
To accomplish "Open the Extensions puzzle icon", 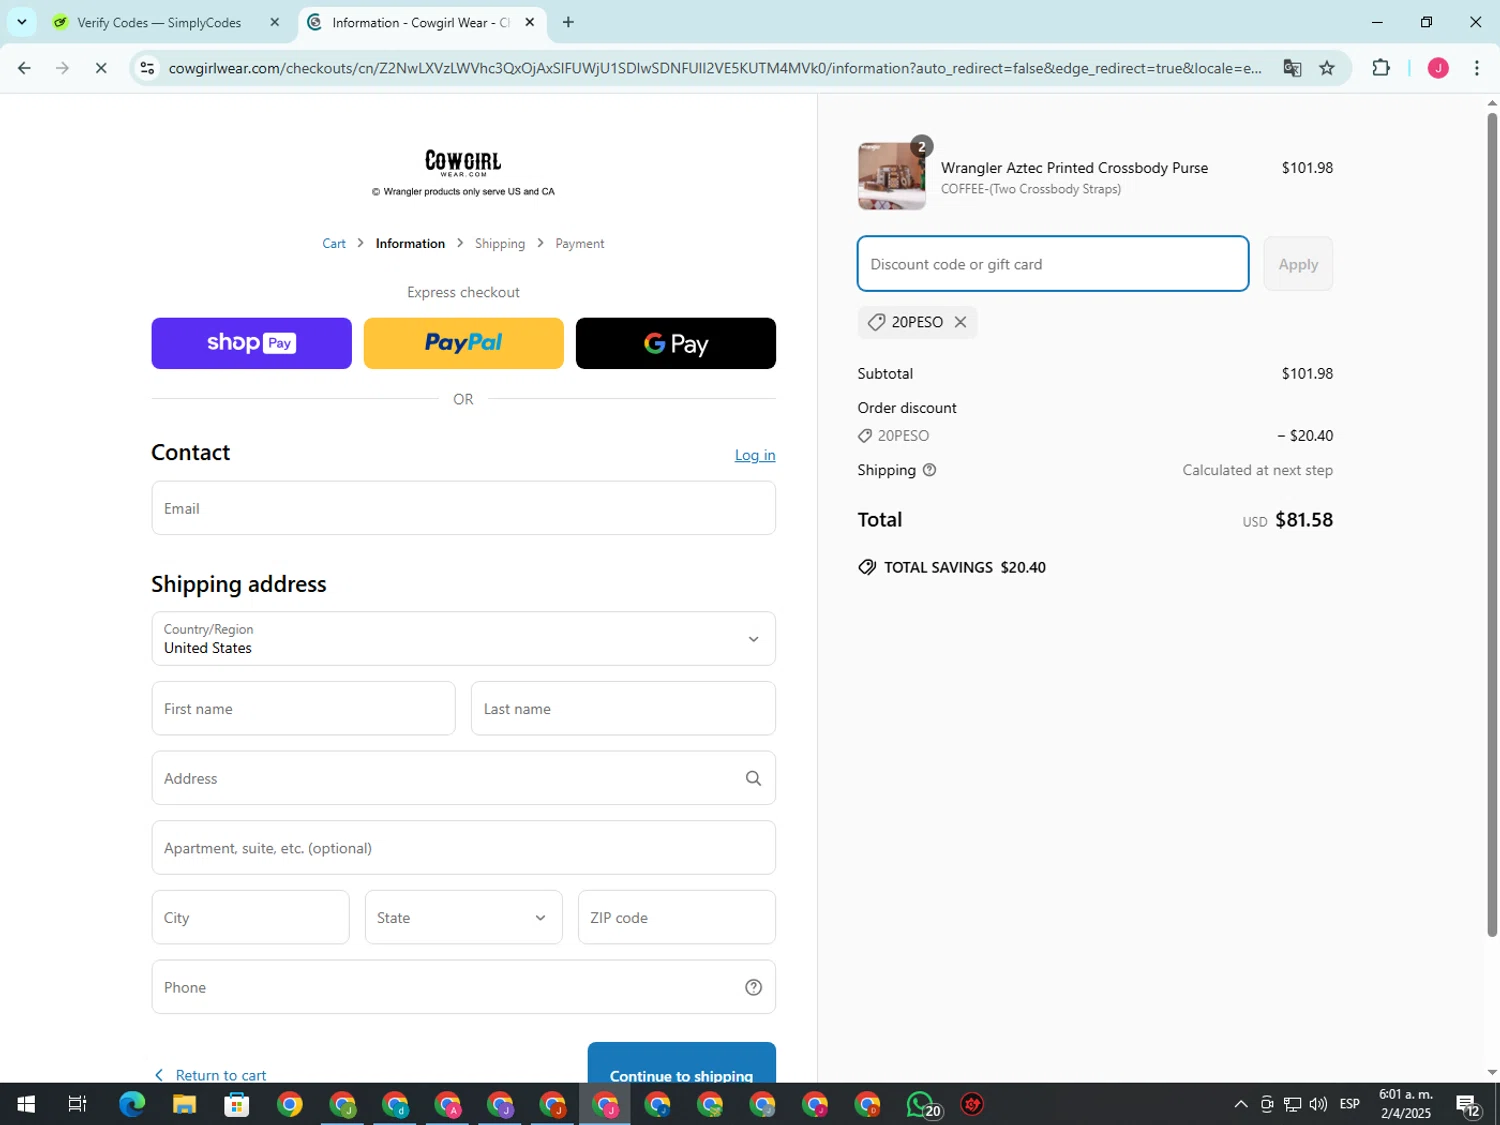I will [1381, 68].
